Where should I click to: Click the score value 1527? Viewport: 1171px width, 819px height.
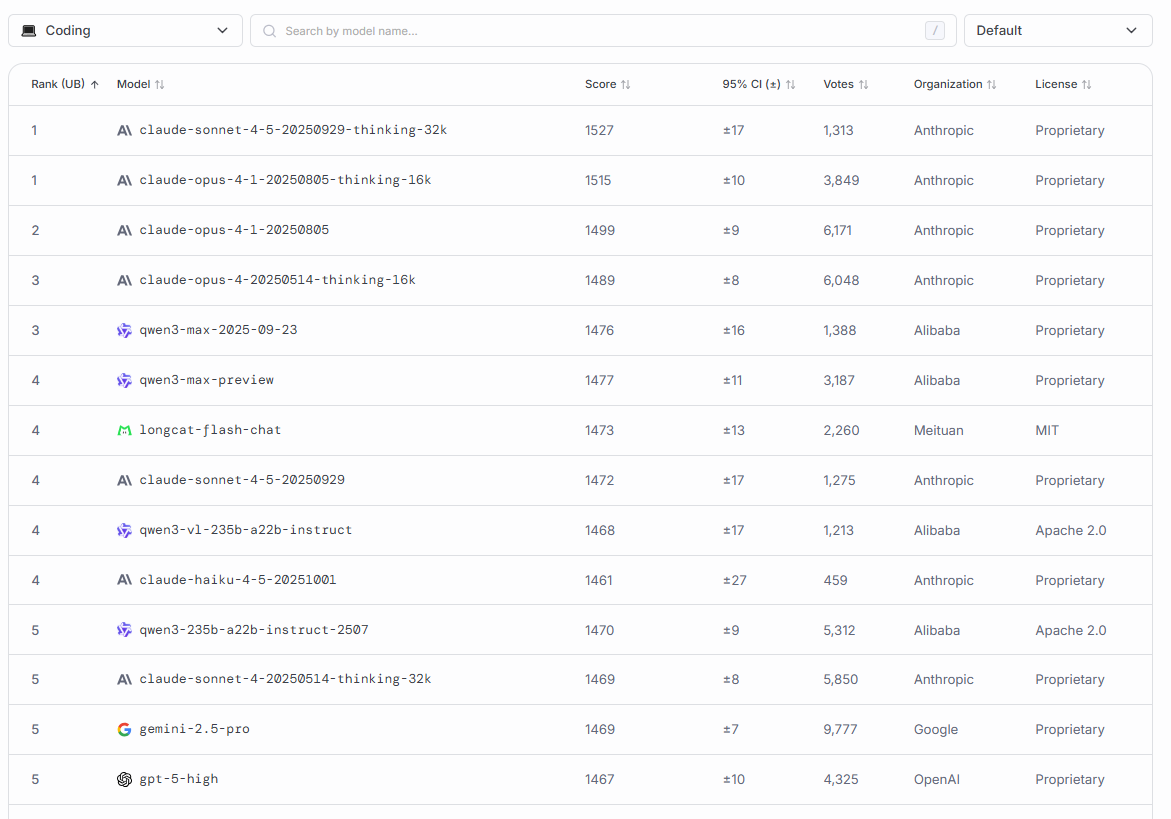pyautogui.click(x=600, y=131)
